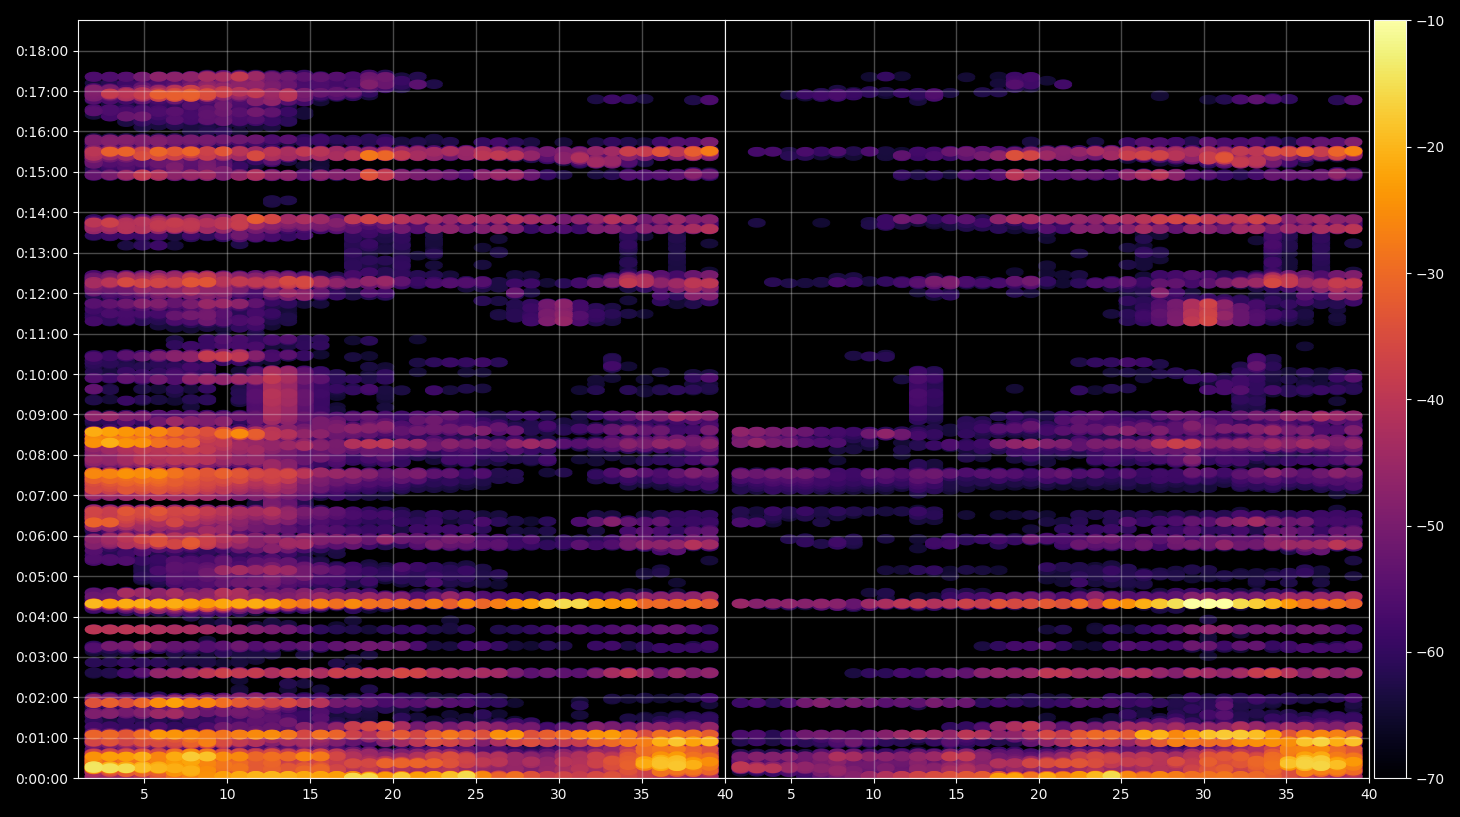Click x-axis label 15 of left heatmap
This screenshot has height=817, width=1460.
pyautogui.click(x=310, y=795)
